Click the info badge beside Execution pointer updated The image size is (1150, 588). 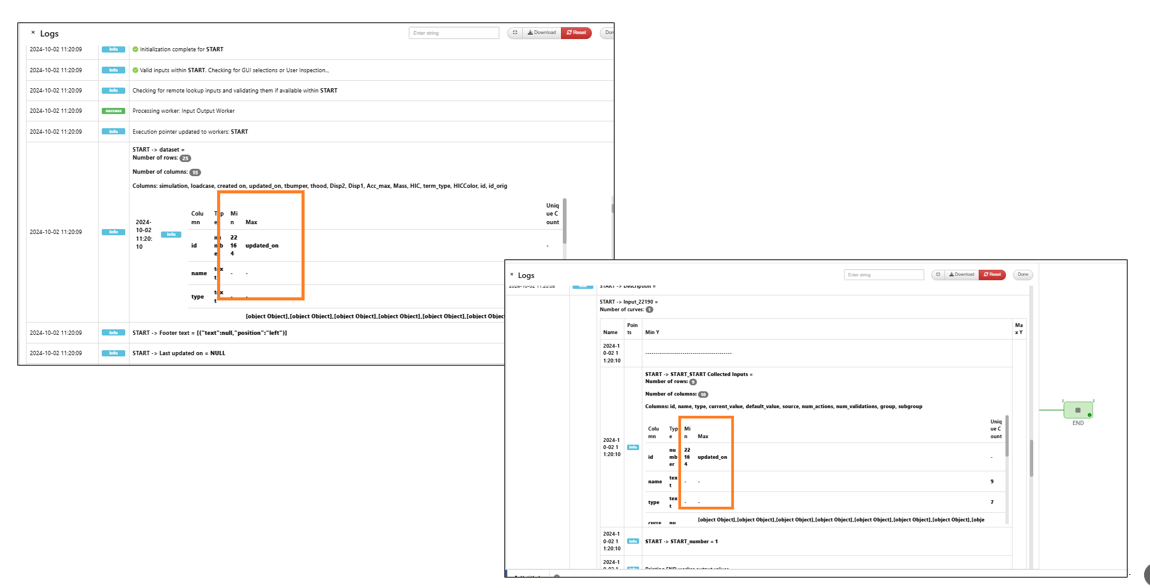click(x=113, y=132)
